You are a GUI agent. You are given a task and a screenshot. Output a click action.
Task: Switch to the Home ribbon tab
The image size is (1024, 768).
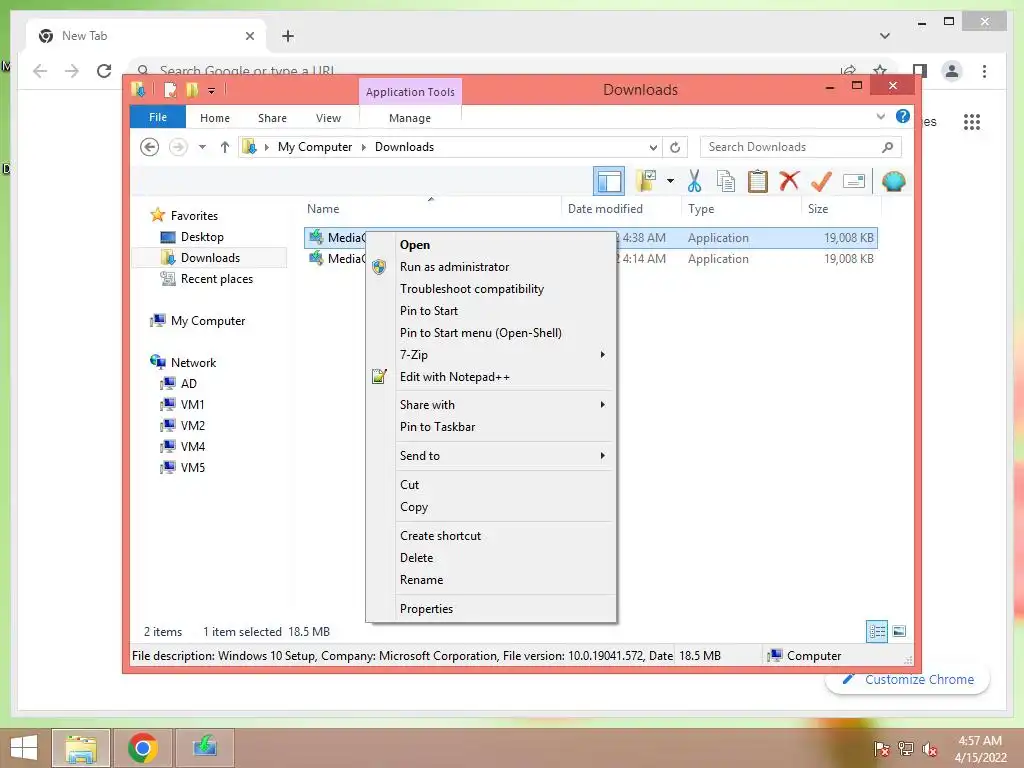[215, 118]
